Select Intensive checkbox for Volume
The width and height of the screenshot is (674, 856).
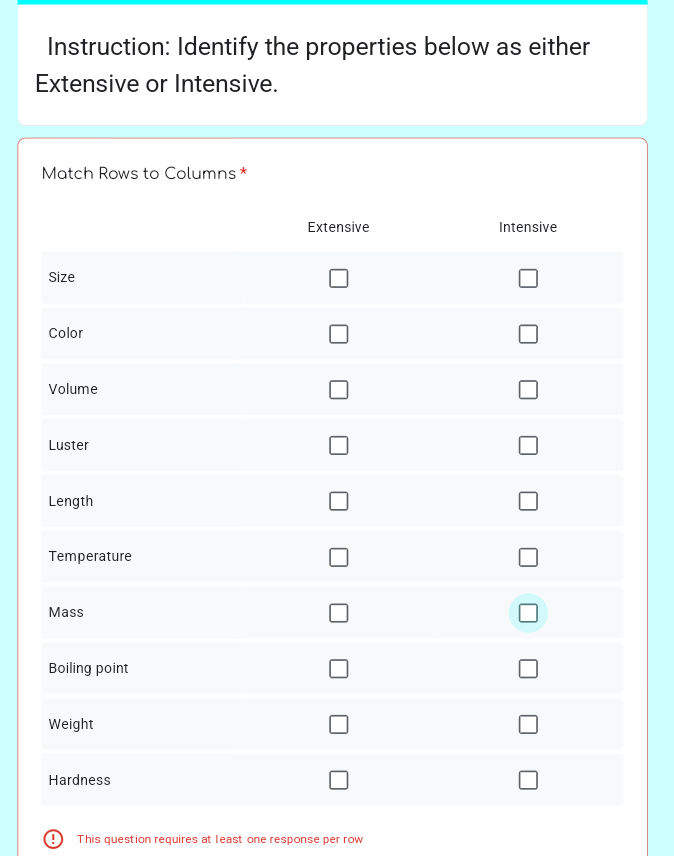point(528,390)
